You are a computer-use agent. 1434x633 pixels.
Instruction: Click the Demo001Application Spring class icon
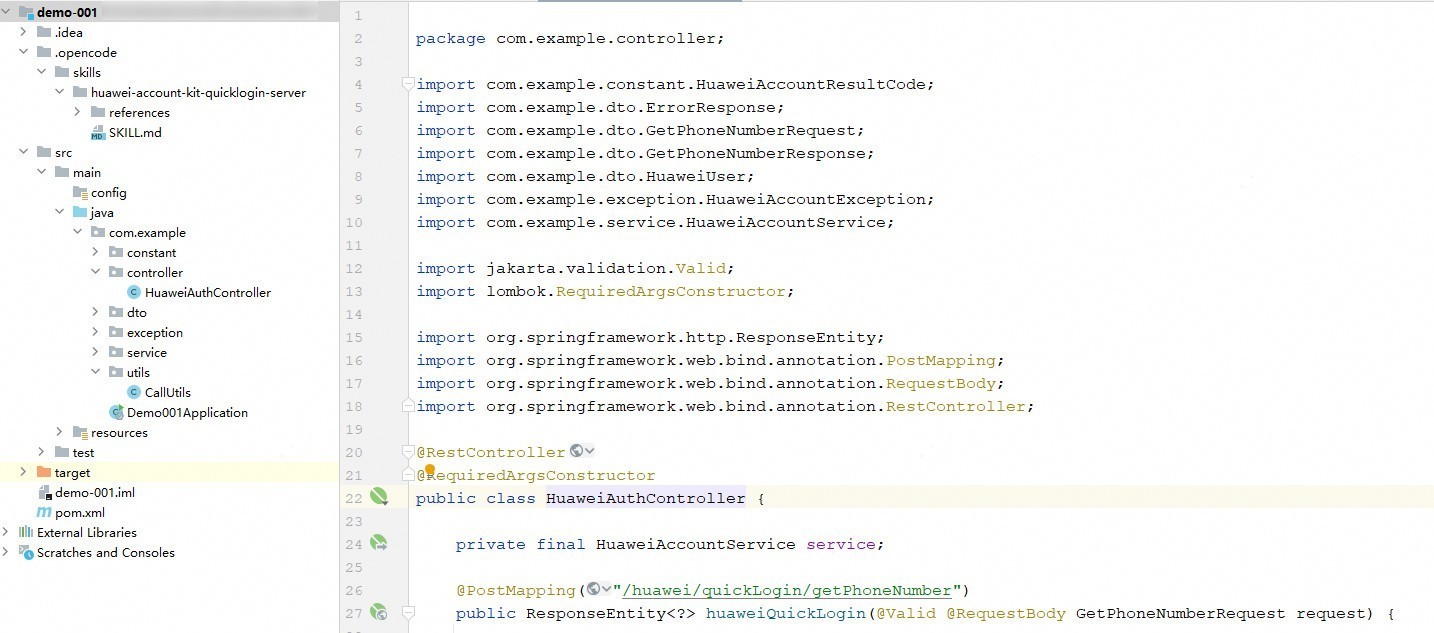pyautogui.click(x=116, y=412)
